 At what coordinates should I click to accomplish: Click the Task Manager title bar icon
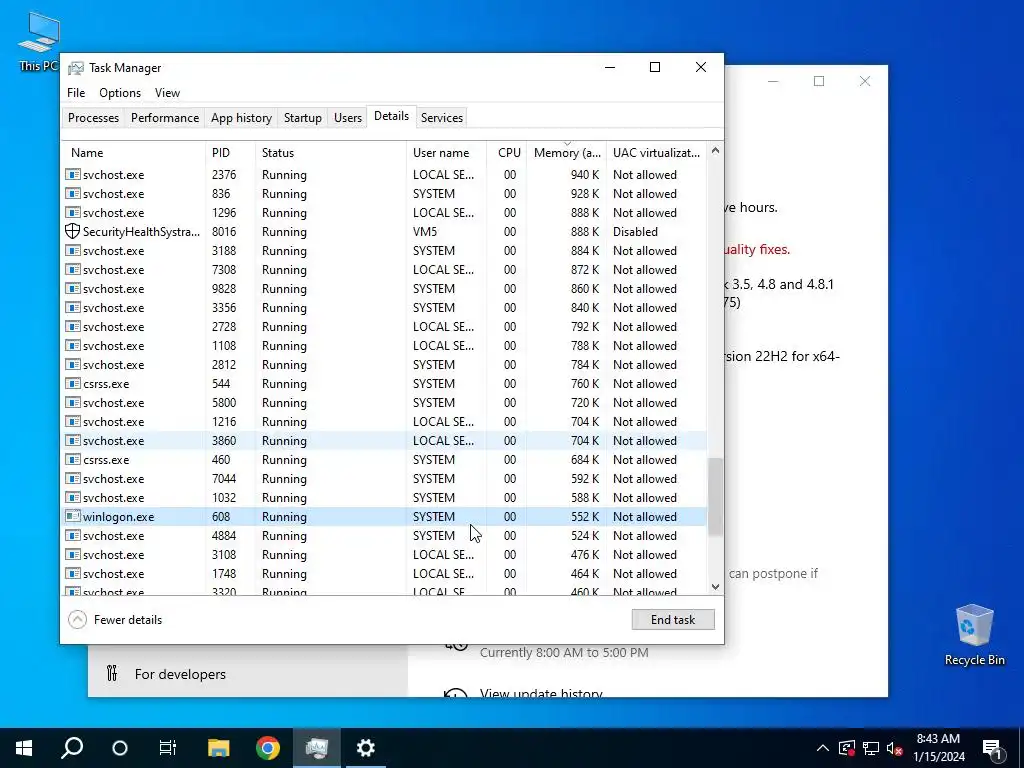(x=76, y=68)
